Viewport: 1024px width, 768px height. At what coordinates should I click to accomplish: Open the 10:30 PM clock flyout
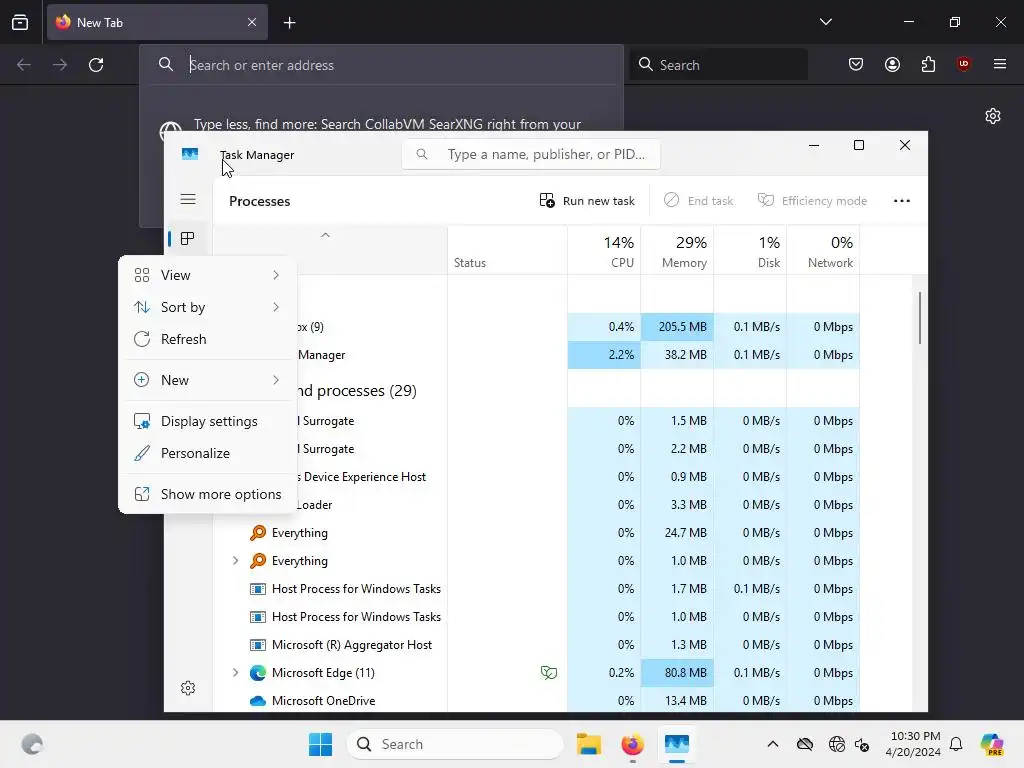(x=913, y=744)
